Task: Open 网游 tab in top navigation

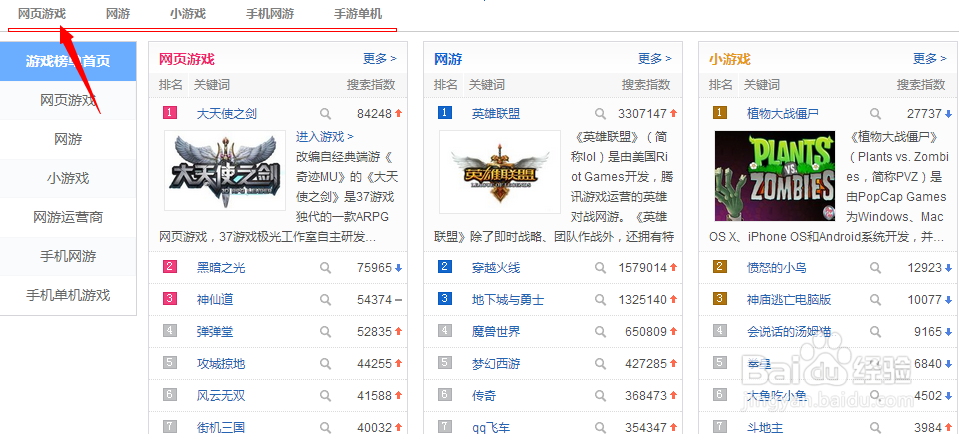Action: point(118,14)
